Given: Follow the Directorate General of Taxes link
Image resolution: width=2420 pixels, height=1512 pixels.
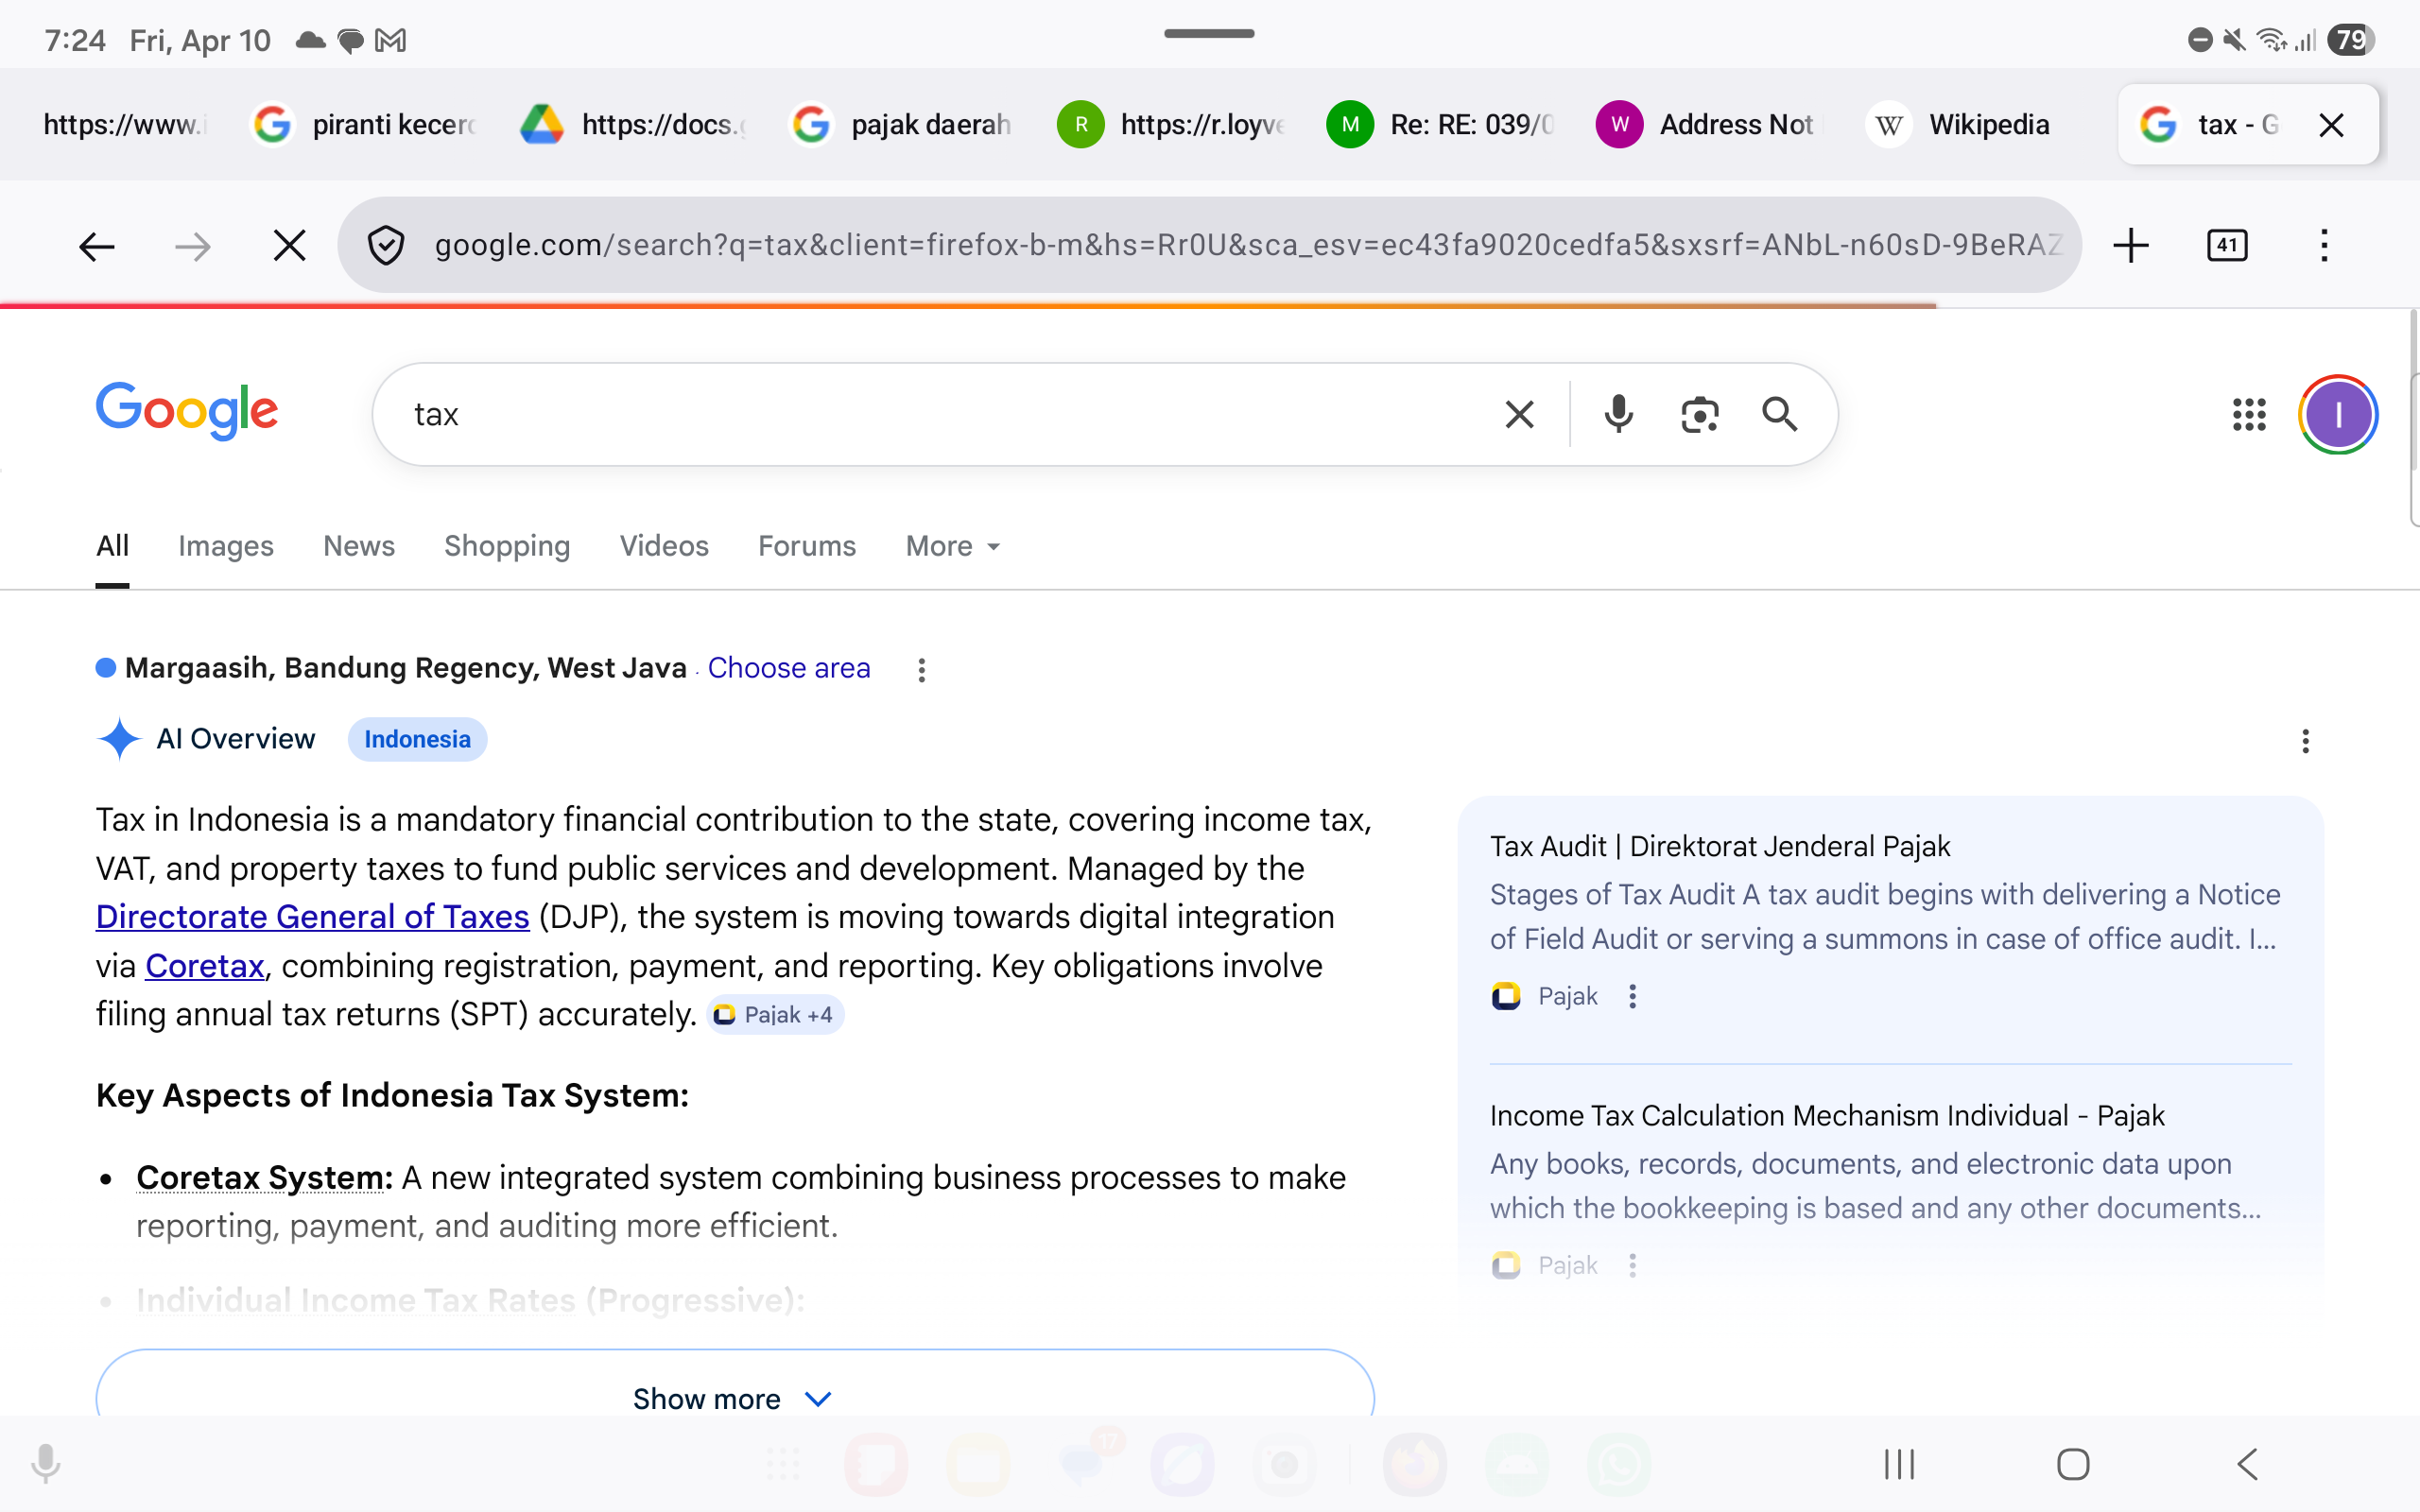Looking at the screenshot, I should [x=311, y=916].
